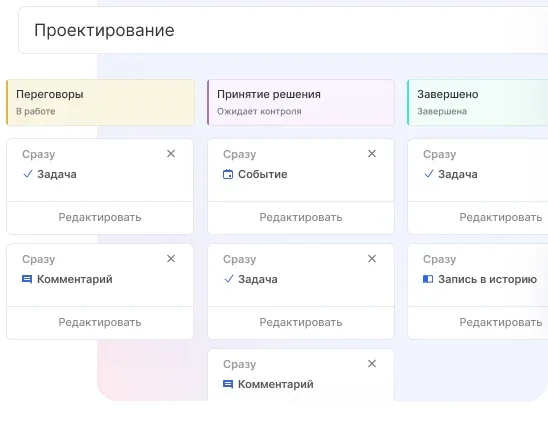This screenshot has height=422, width=548.
Task: Remove the Задача card under Переговоры
Action: point(171,153)
